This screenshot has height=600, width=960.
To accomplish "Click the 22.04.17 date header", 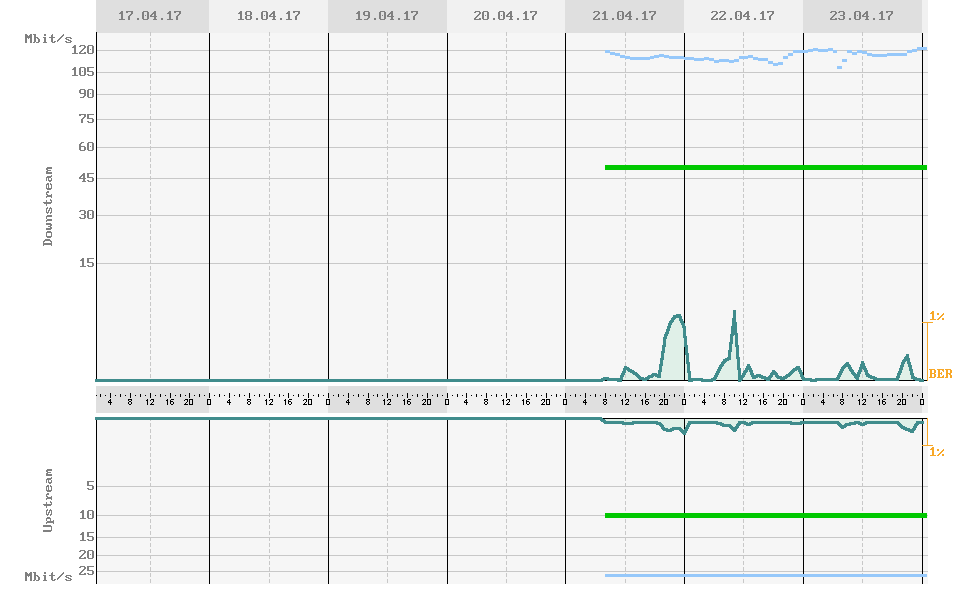I will click(x=742, y=16).
